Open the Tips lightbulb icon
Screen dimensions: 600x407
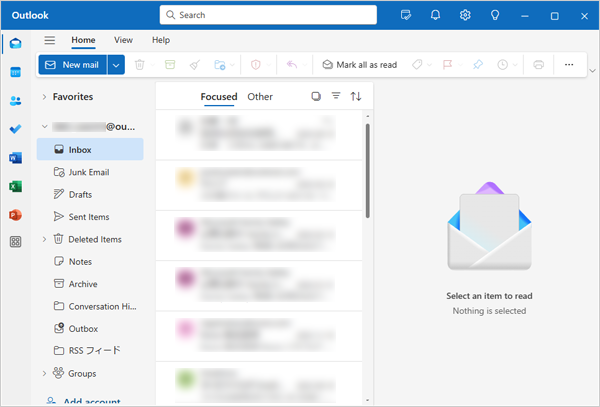[495, 15]
